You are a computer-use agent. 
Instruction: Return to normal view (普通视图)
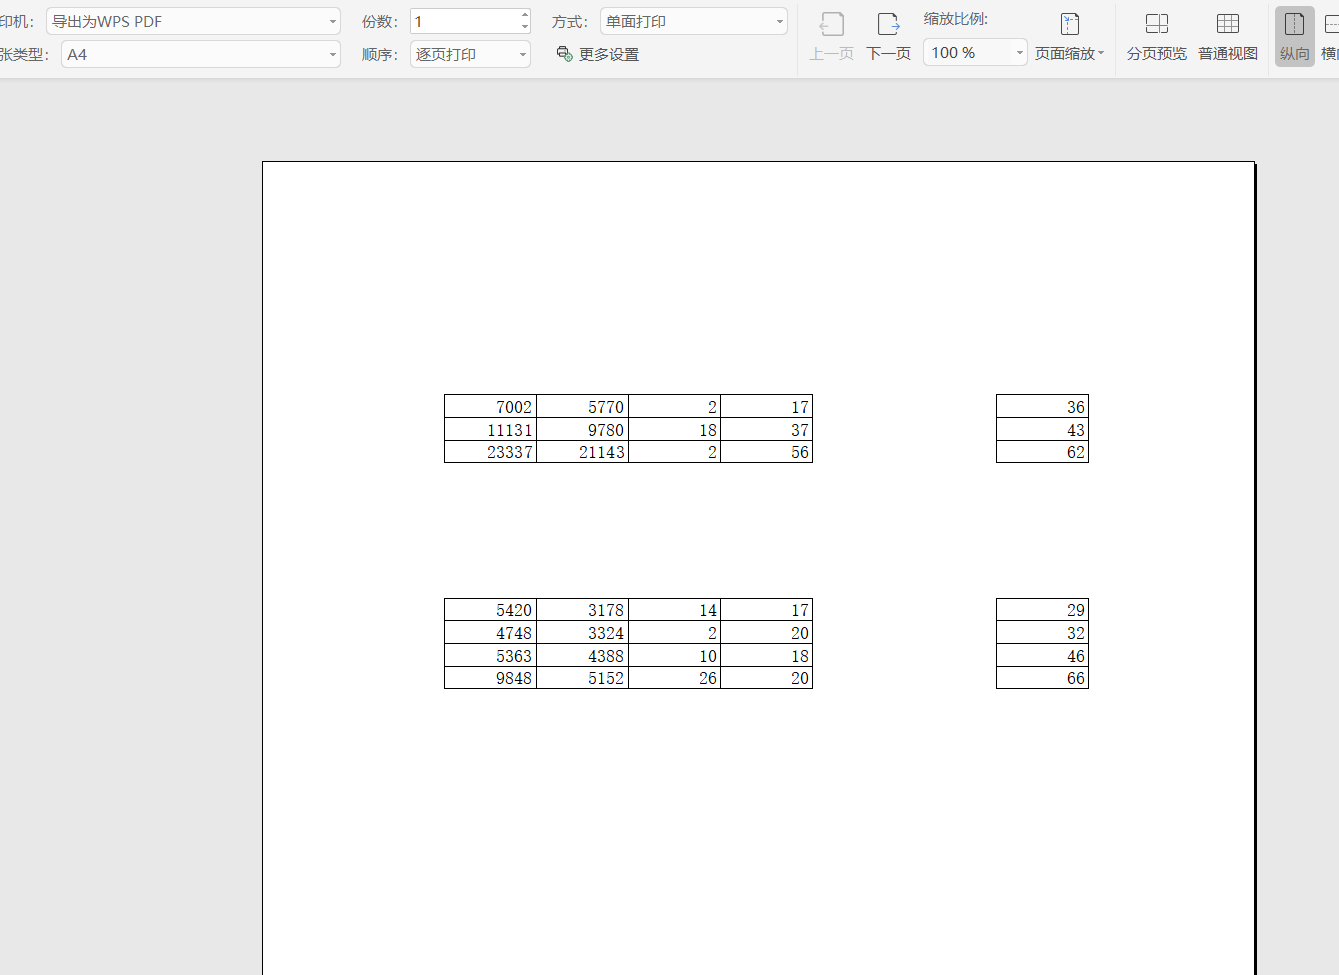click(1227, 36)
